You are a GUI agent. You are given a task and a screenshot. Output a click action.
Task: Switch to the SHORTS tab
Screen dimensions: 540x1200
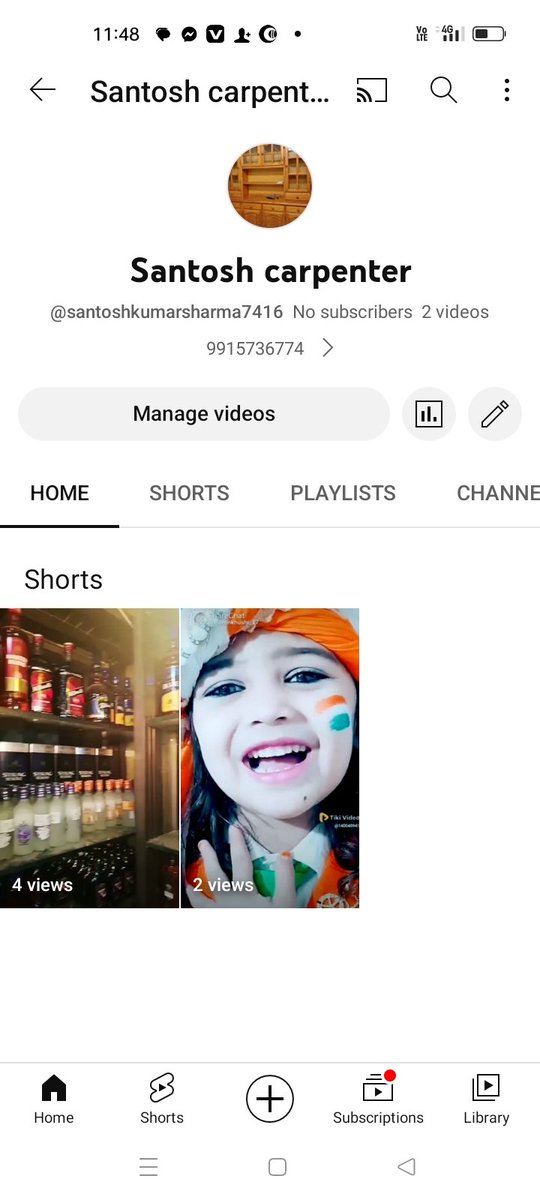[x=189, y=493]
